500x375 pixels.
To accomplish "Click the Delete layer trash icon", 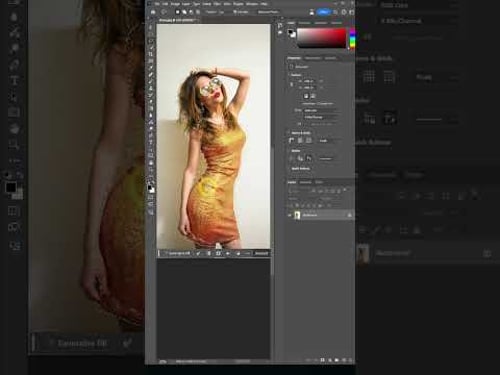I will (x=351, y=360).
